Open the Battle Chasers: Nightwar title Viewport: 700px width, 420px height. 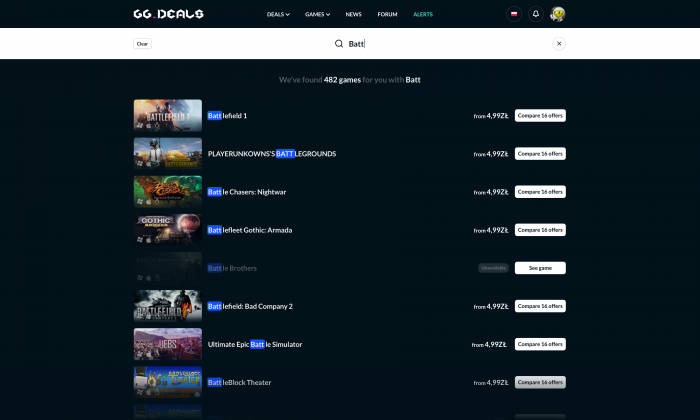(247, 192)
